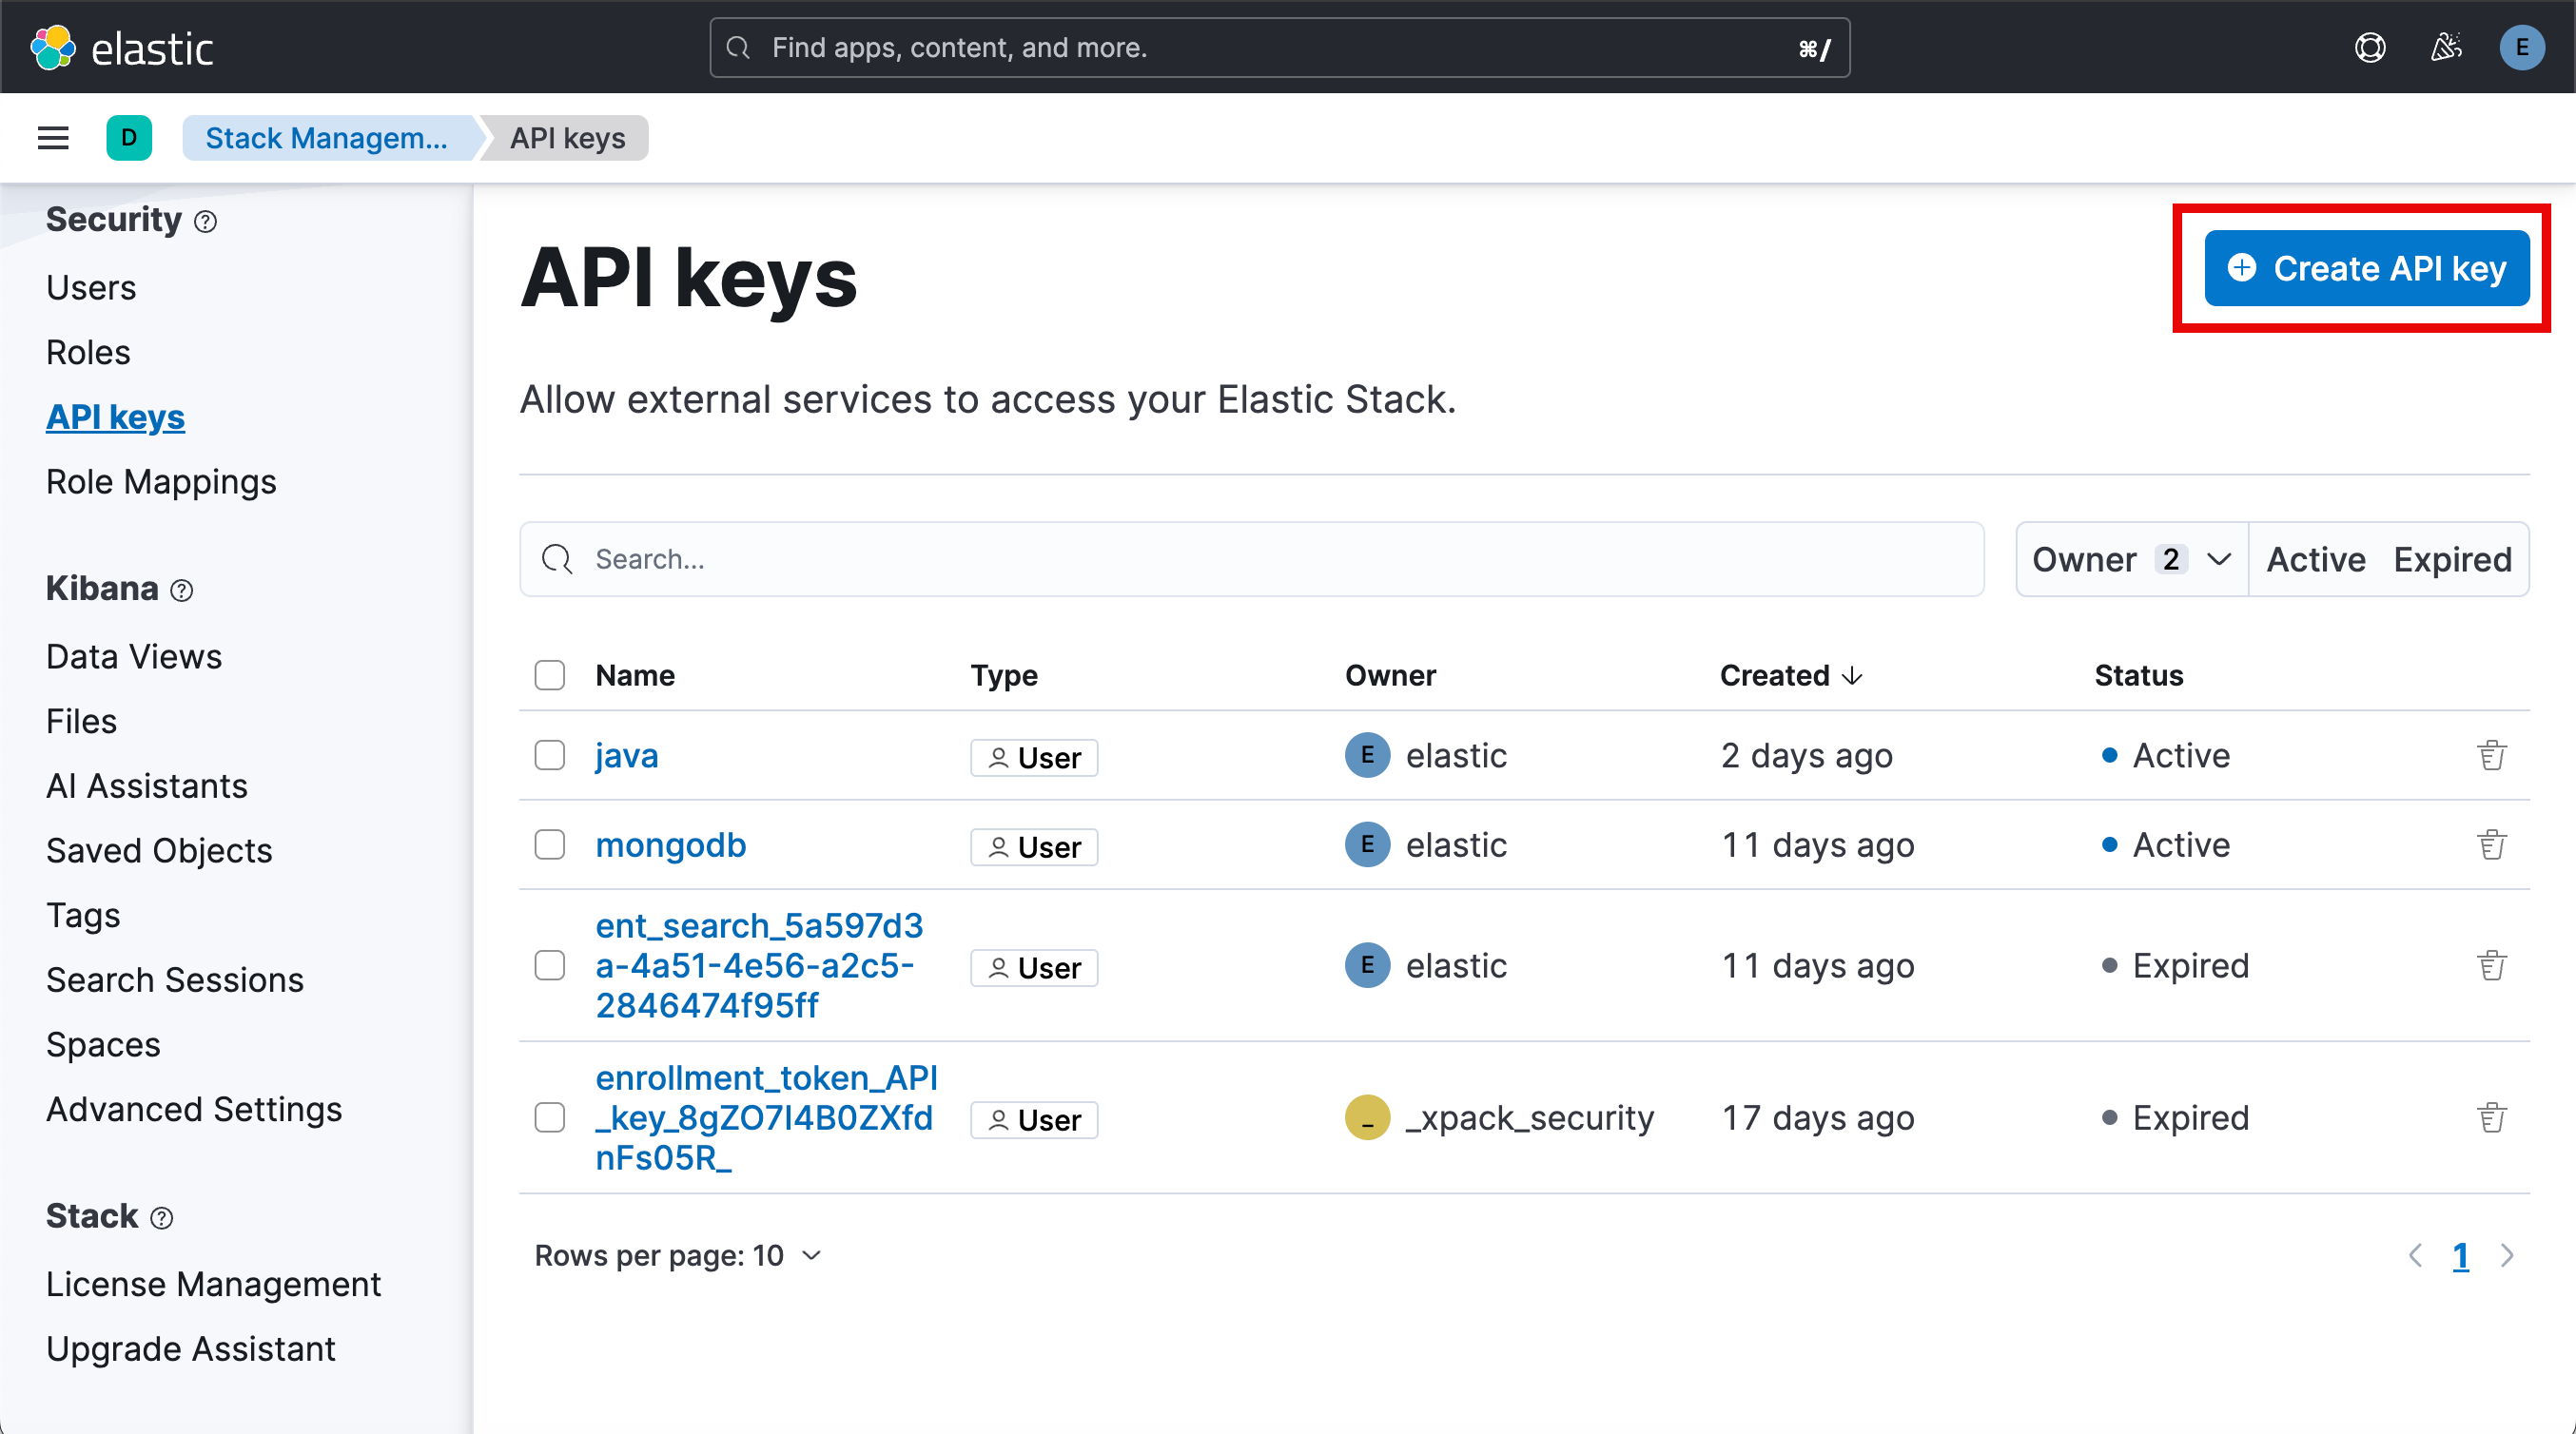The height and width of the screenshot is (1434, 2576).
Task: Open Help via the lifebuoy icon
Action: tap(2370, 47)
